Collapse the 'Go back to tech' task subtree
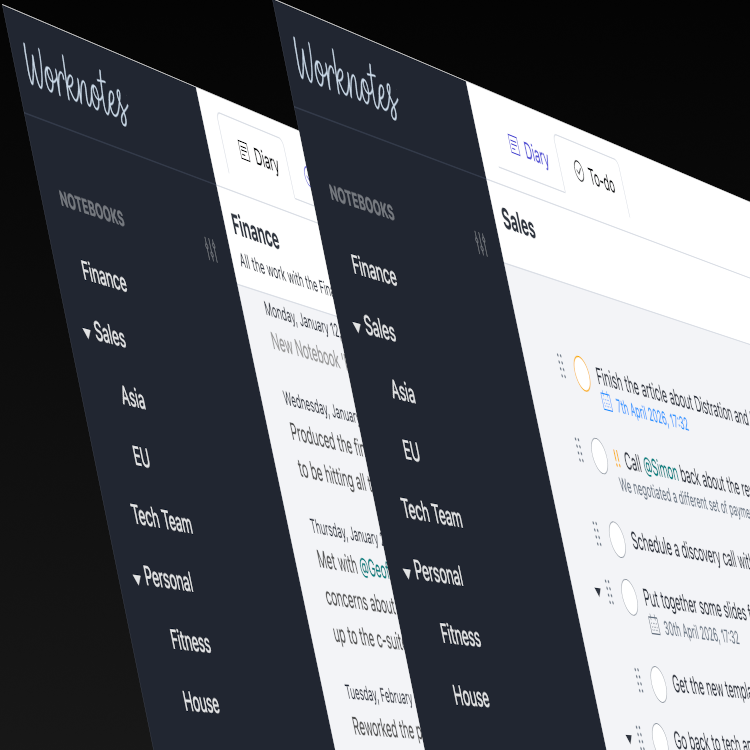 (x=629, y=739)
